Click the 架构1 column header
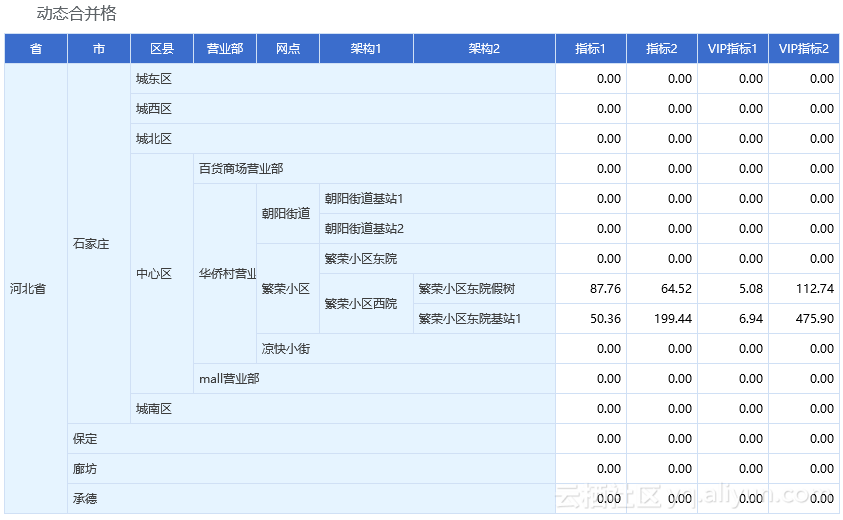 click(x=366, y=48)
